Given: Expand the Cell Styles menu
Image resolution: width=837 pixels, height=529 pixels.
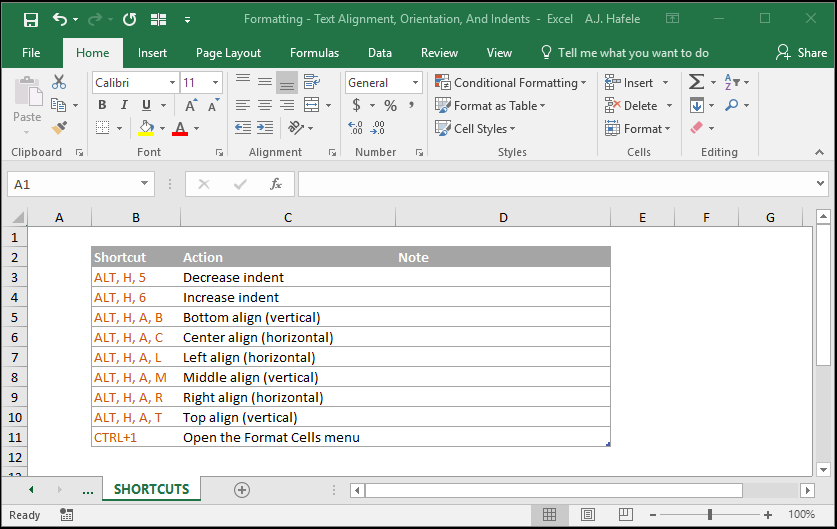Looking at the screenshot, I should point(475,129).
